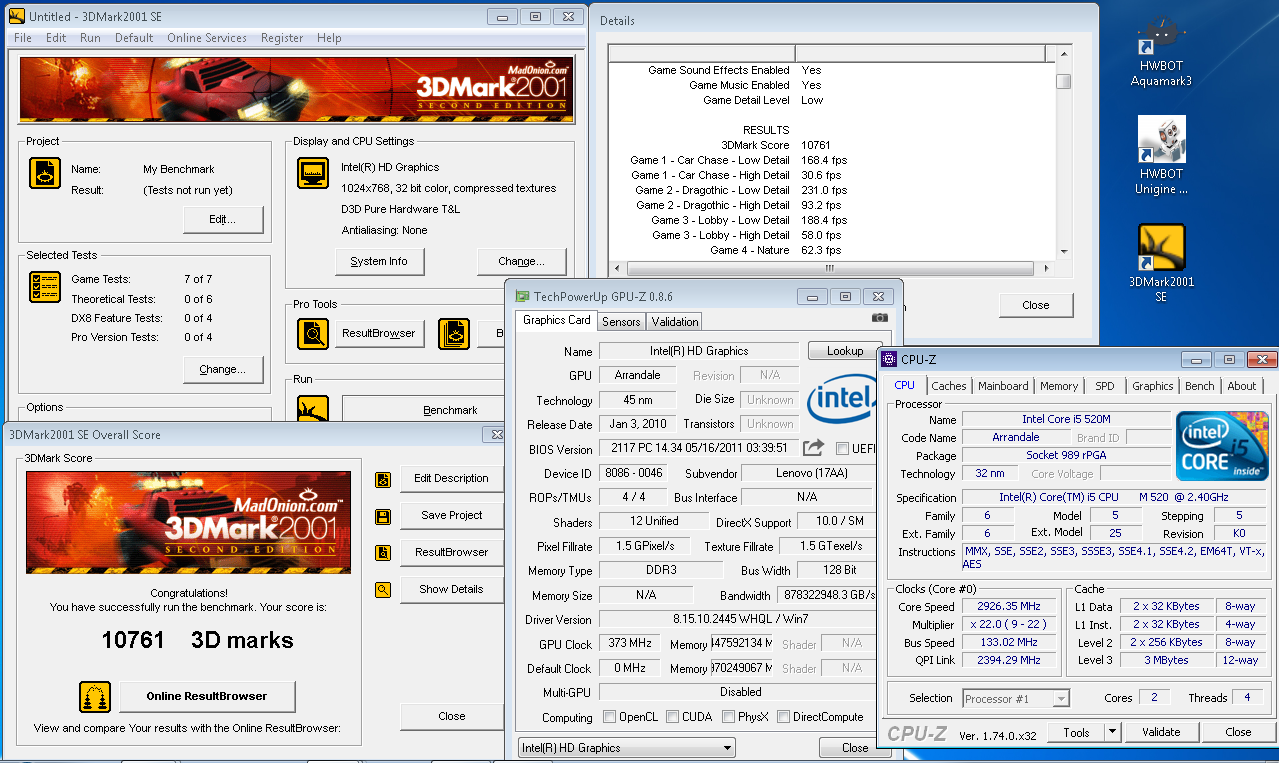Click the magnifier icon beside Show Details
The width and height of the screenshot is (1279, 763).
pos(383,590)
